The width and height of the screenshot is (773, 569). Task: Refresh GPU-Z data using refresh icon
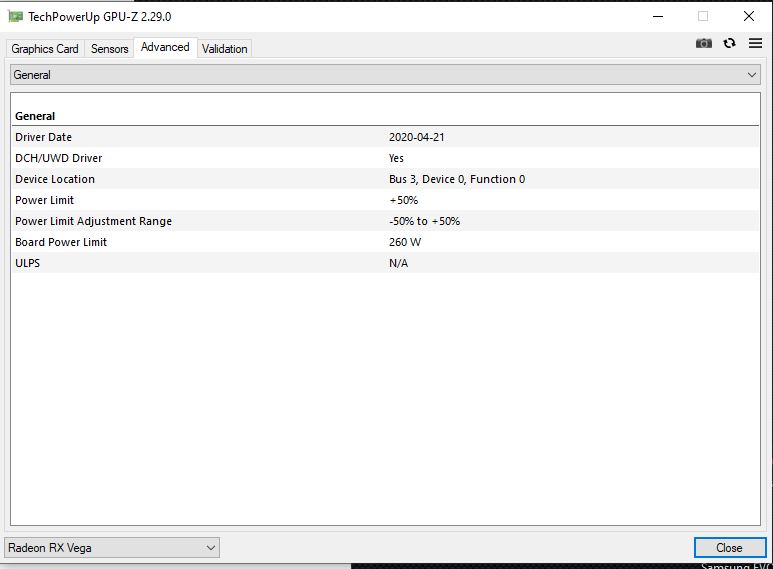click(x=730, y=43)
